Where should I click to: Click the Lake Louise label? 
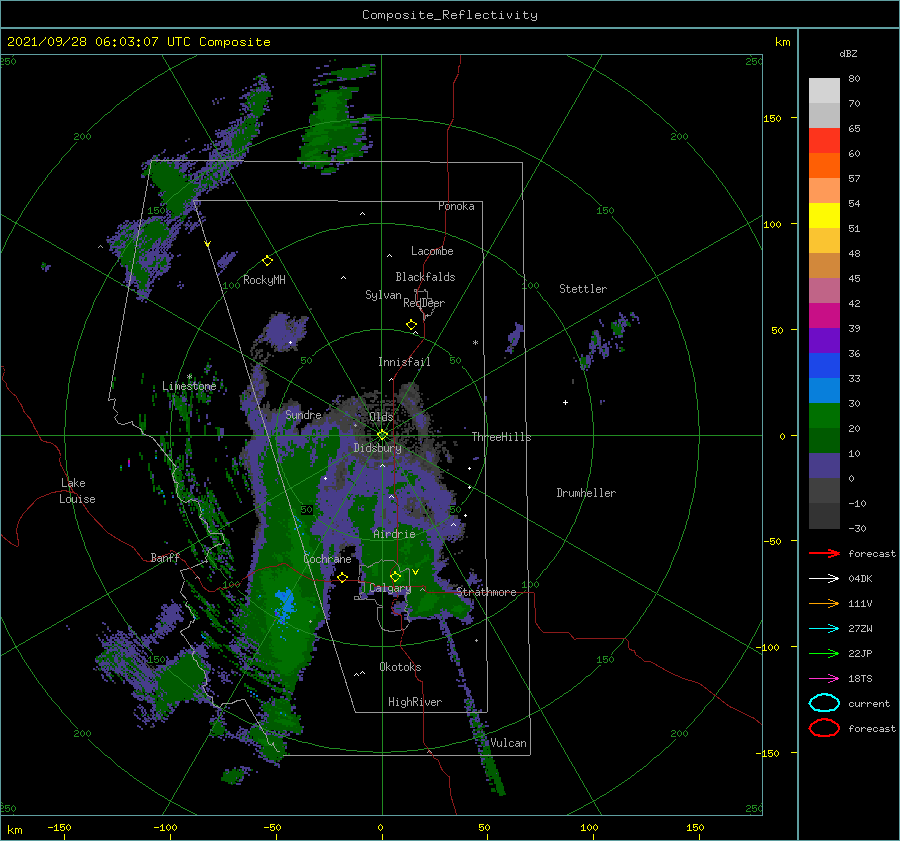tap(77, 491)
